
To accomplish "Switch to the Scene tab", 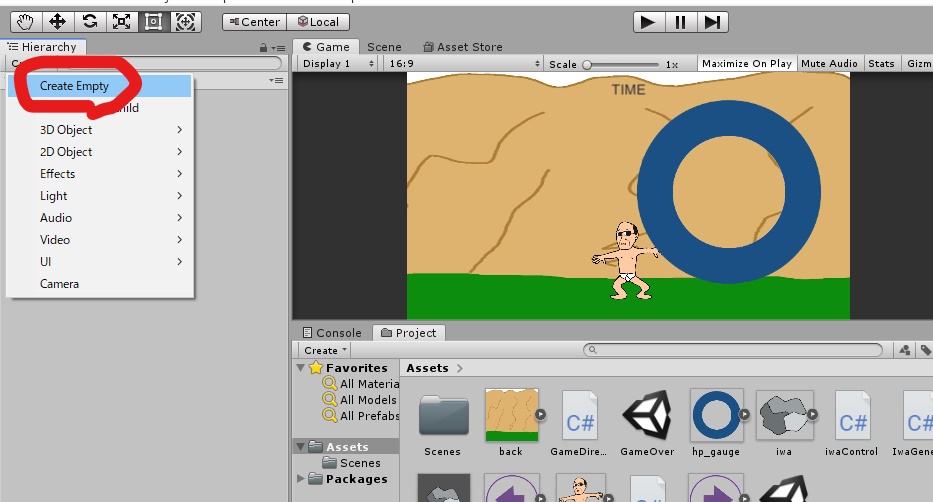I will [x=384, y=47].
